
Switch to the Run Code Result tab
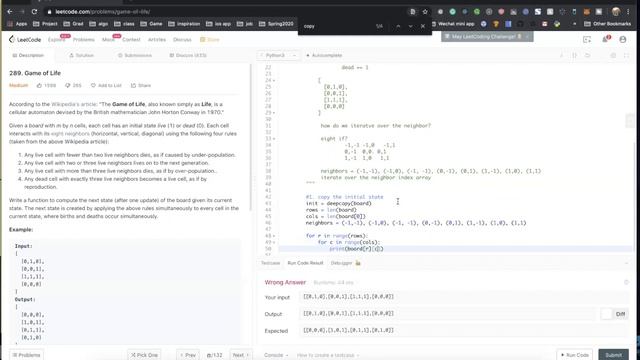[x=305, y=263]
